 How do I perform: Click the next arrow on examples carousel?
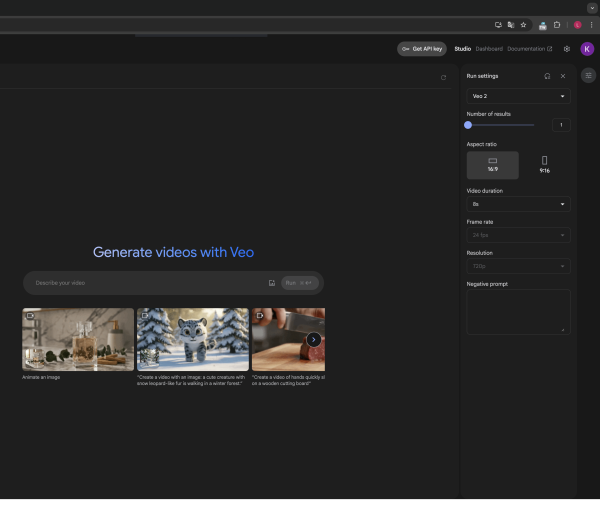313,339
